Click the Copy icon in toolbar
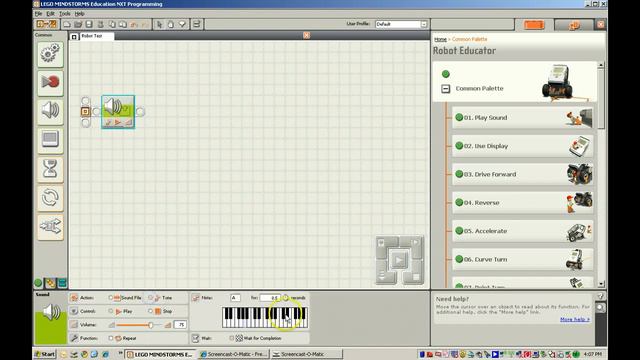Image resolution: width=640 pixels, height=360 pixels. pyautogui.click(x=112, y=24)
